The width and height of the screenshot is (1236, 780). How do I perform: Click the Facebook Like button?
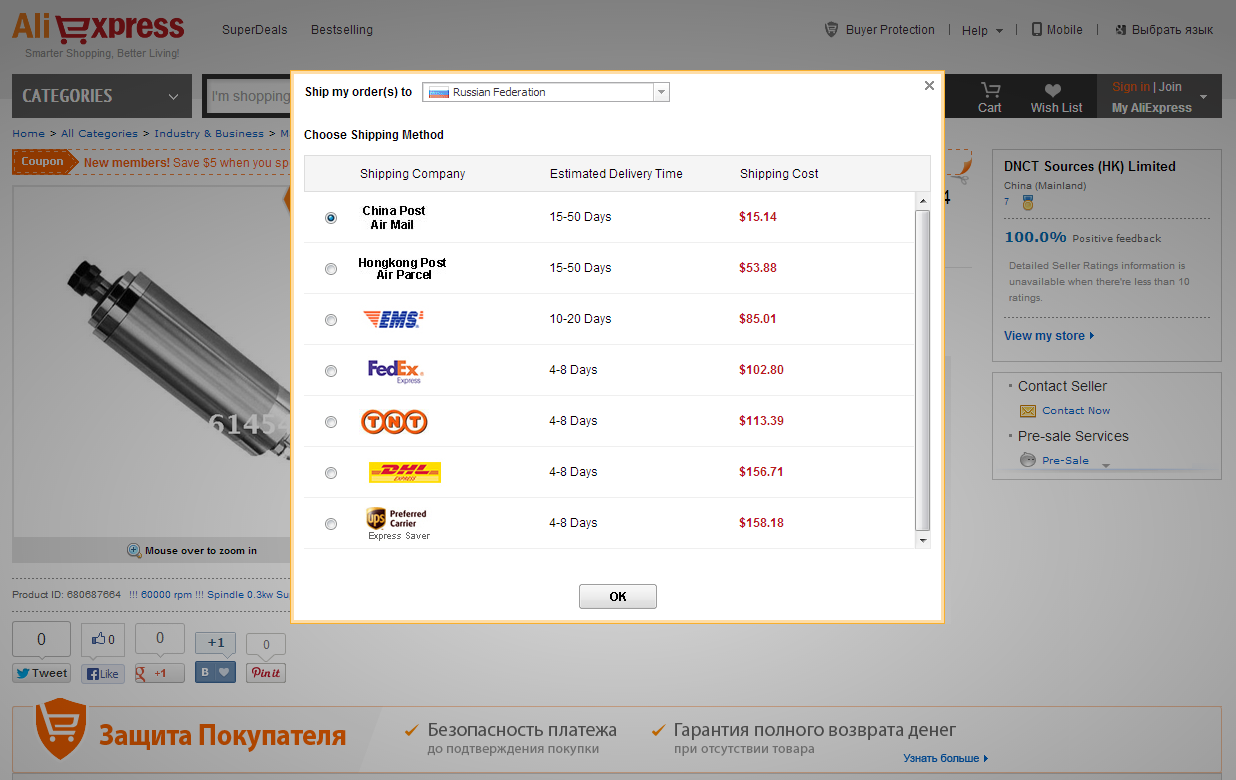(x=102, y=673)
